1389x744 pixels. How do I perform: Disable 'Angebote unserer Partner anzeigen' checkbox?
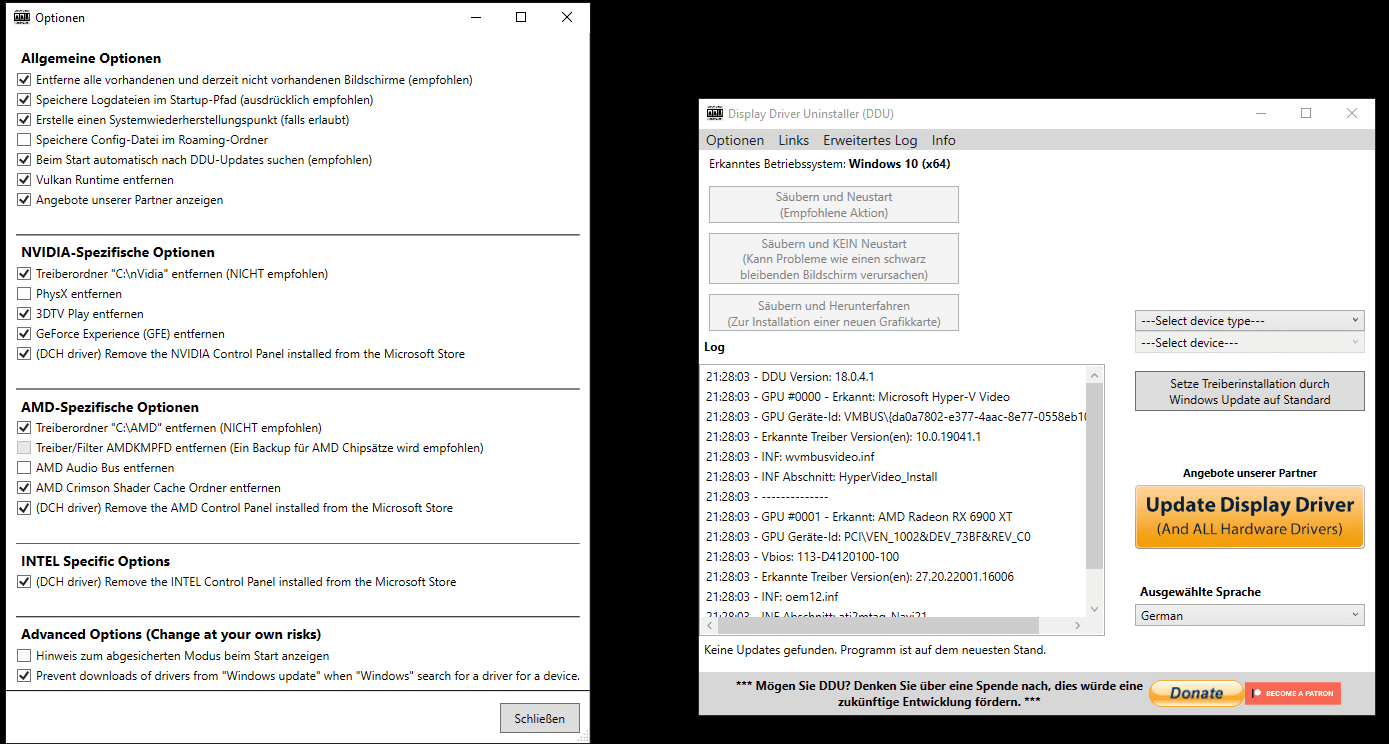point(24,200)
